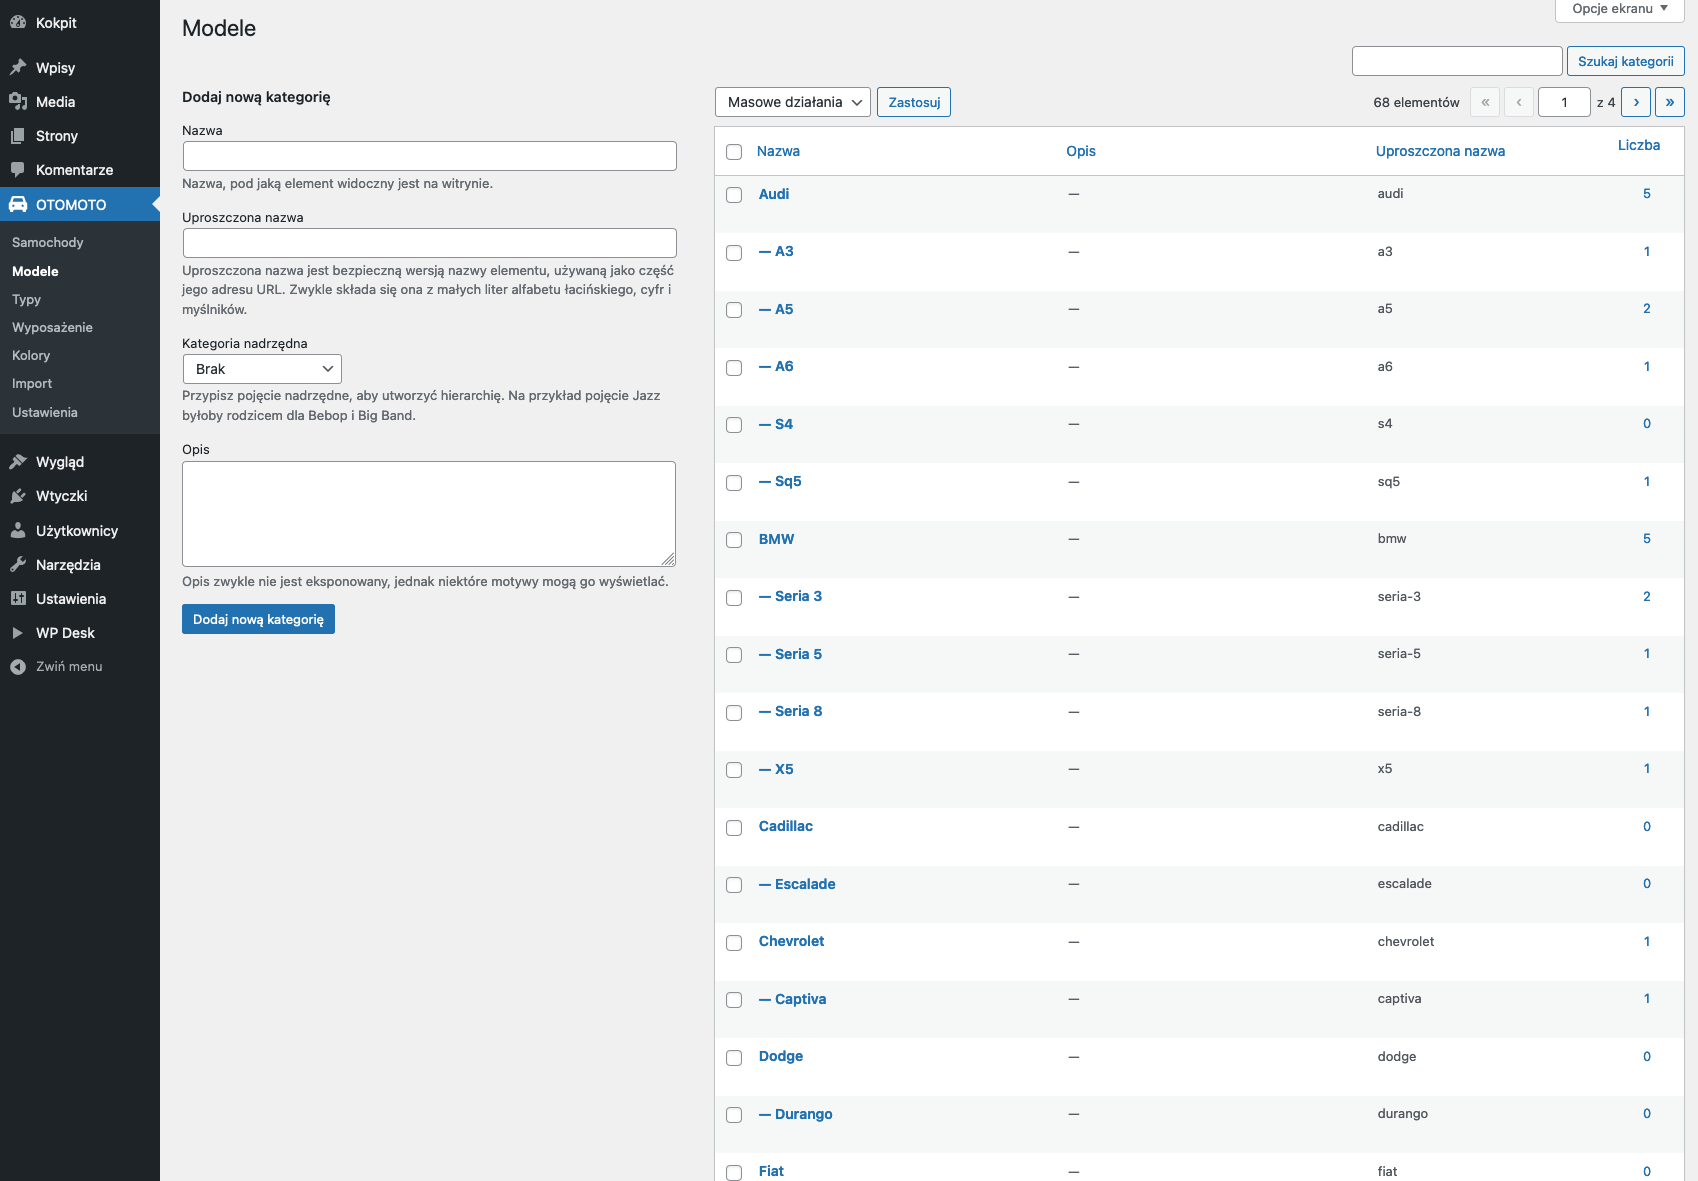Image resolution: width=1698 pixels, height=1181 pixels.
Task: Collapse the menu with the Zwiń menu icon
Action: tap(18, 667)
